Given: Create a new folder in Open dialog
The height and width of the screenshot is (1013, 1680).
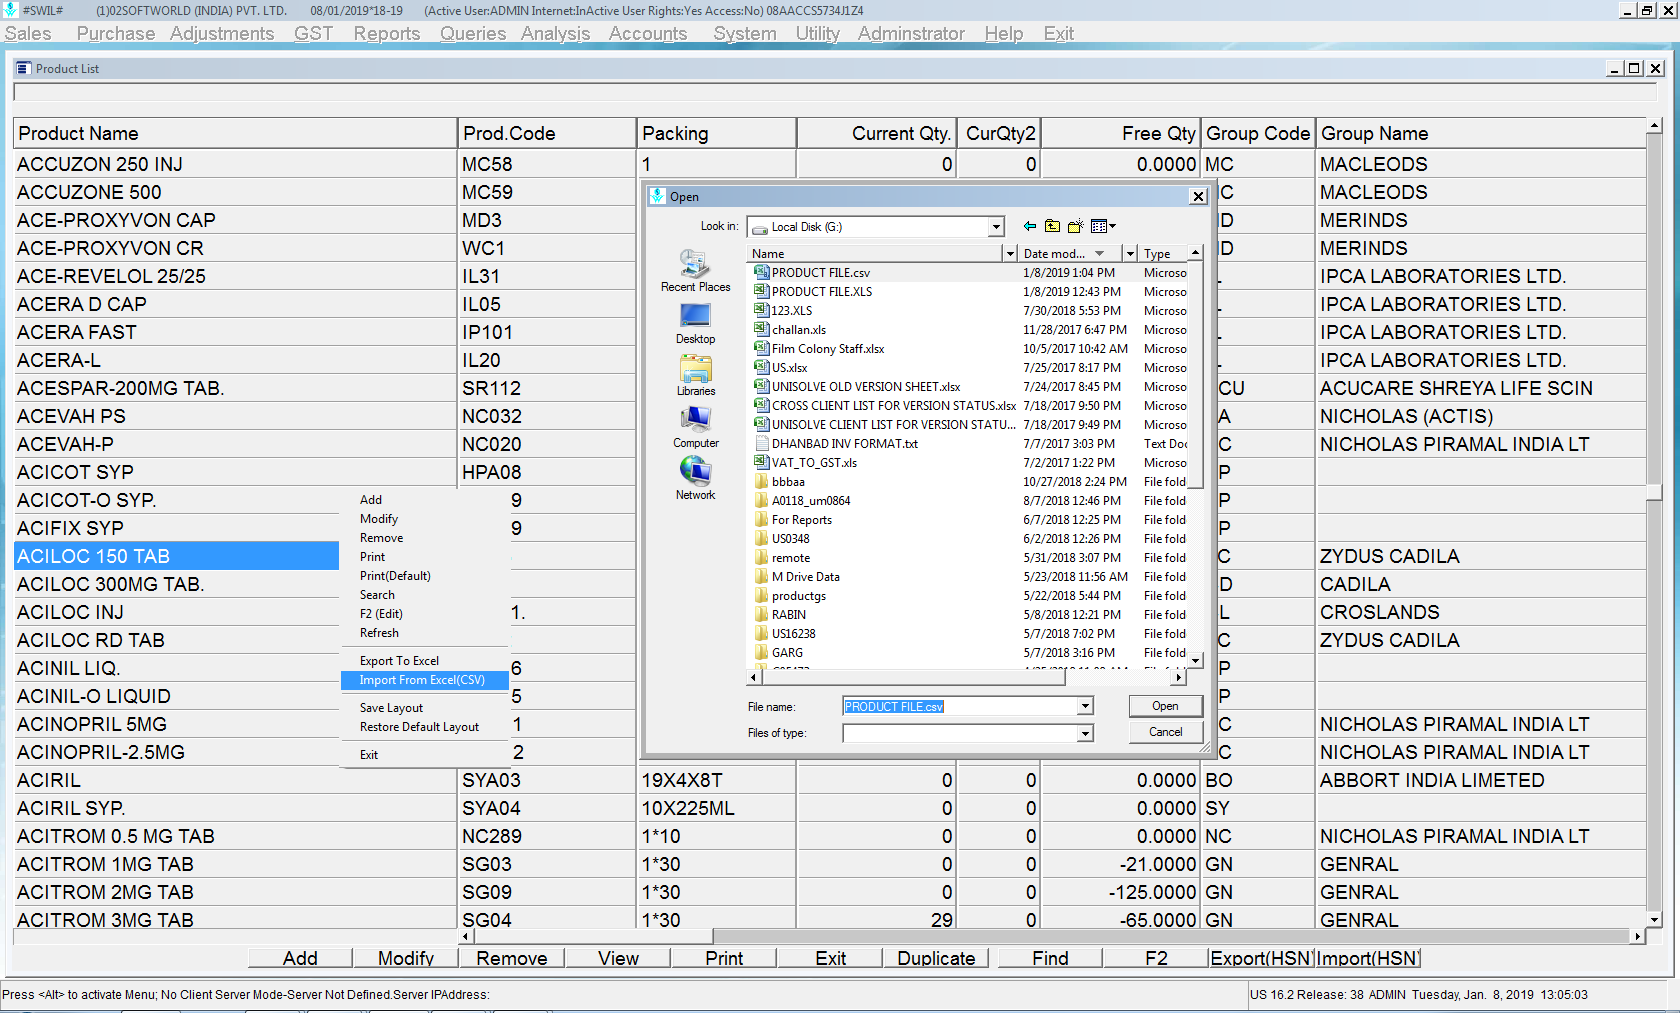Looking at the screenshot, I should point(1076,227).
